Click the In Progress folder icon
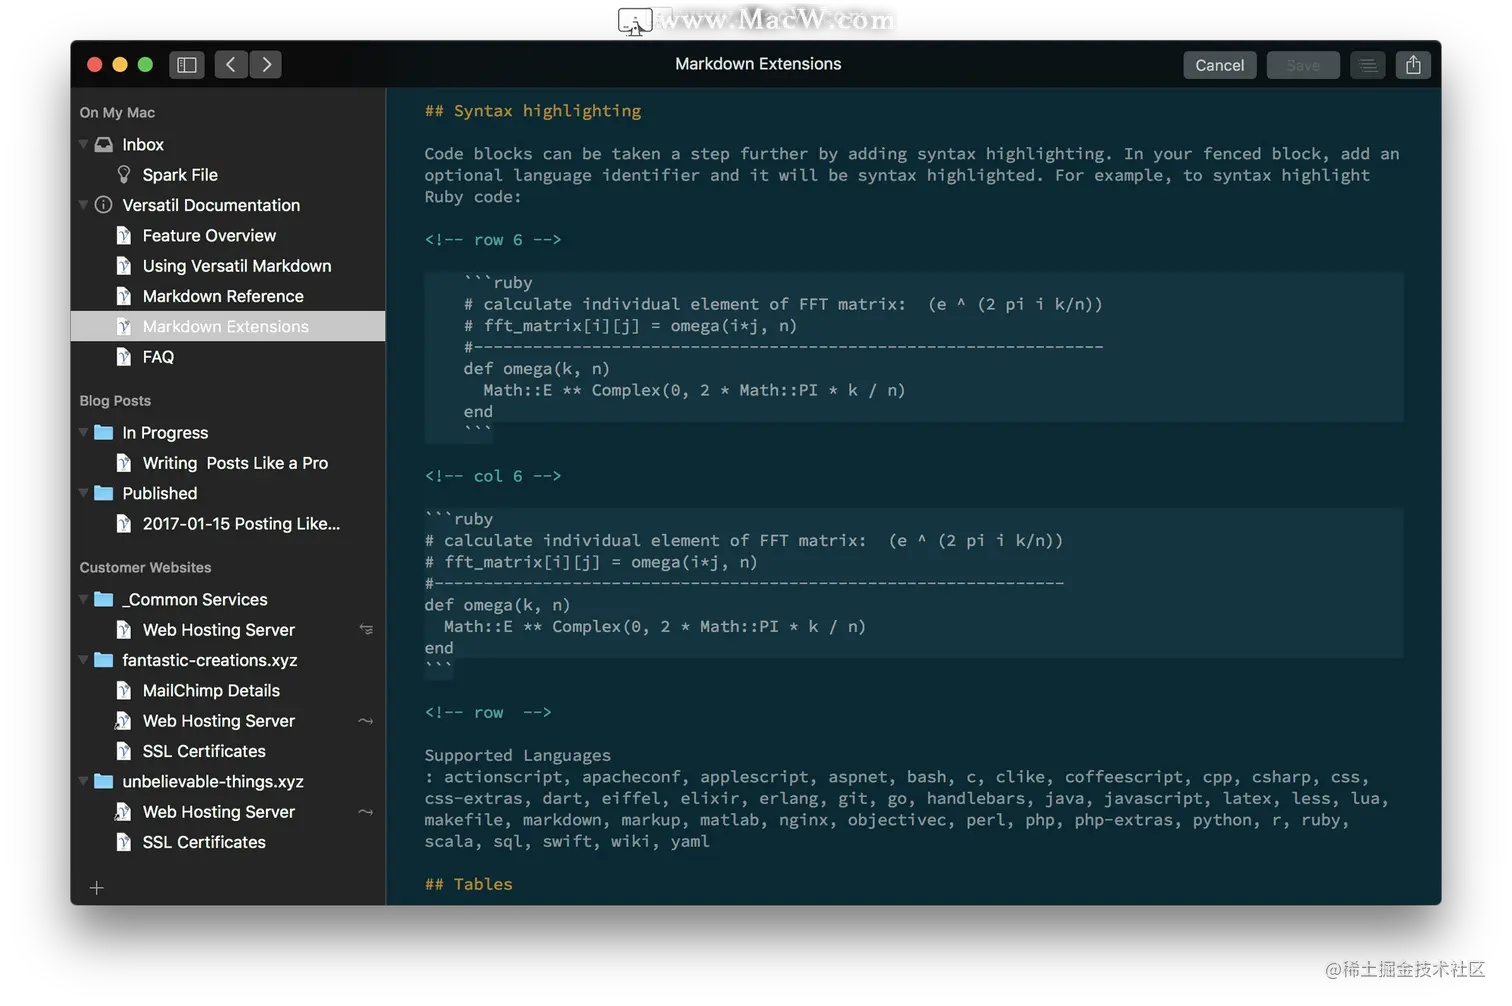 tap(103, 433)
